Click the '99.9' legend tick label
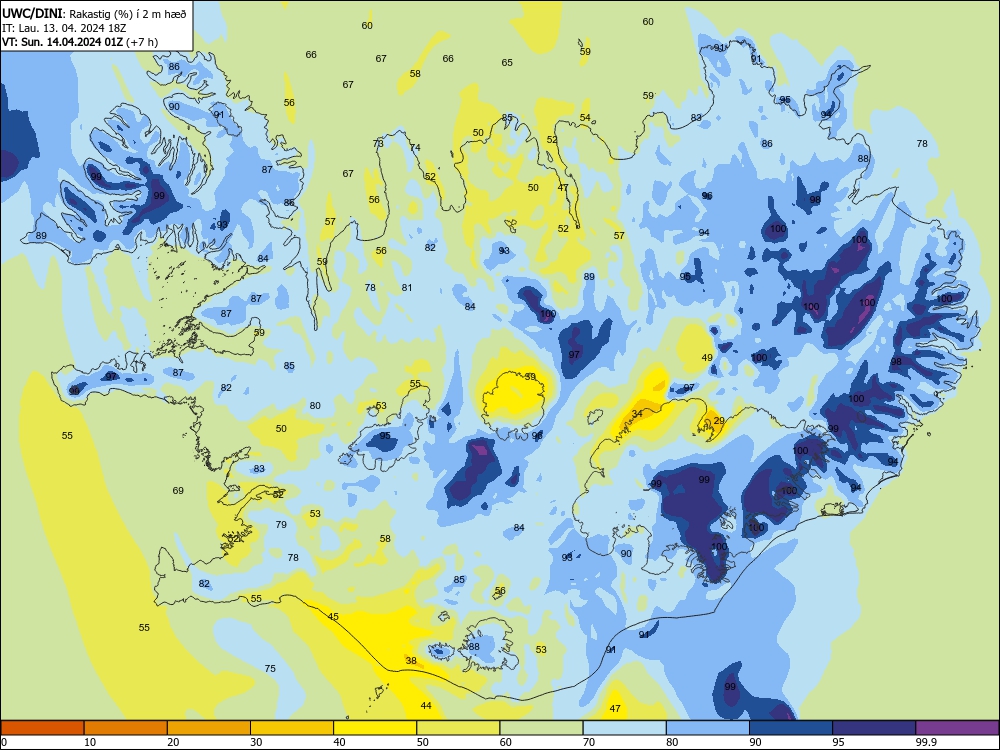This screenshot has width=1000, height=750. click(926, 742)
